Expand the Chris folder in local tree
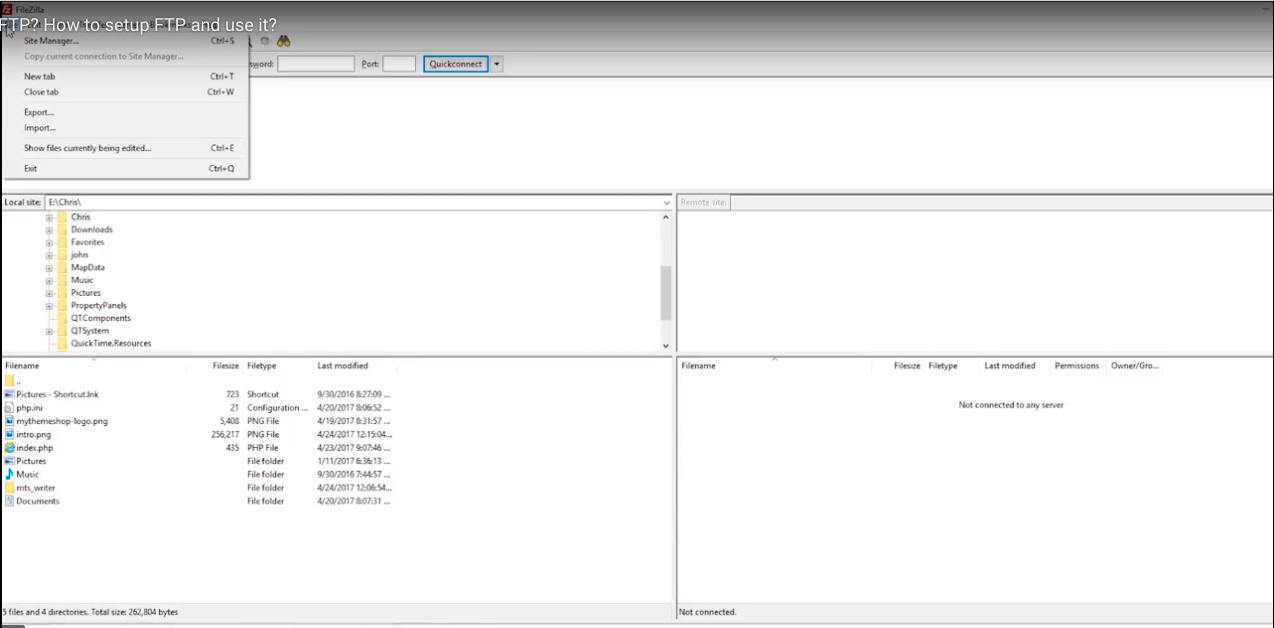The image size is (1274, 628). point(49,217)
